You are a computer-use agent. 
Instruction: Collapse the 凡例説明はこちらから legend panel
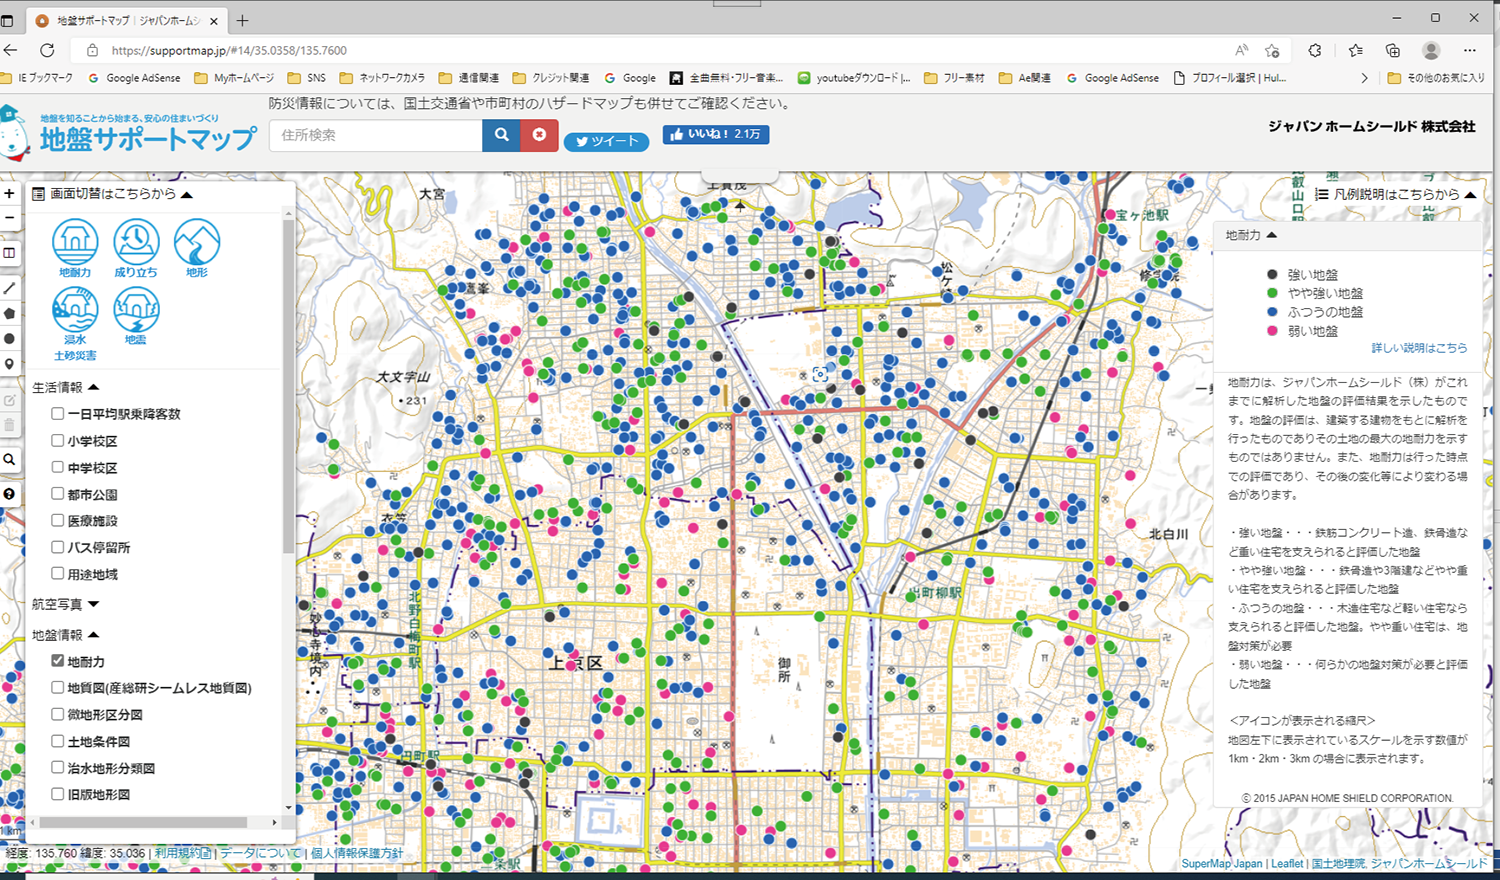[x=1395, y=194]
